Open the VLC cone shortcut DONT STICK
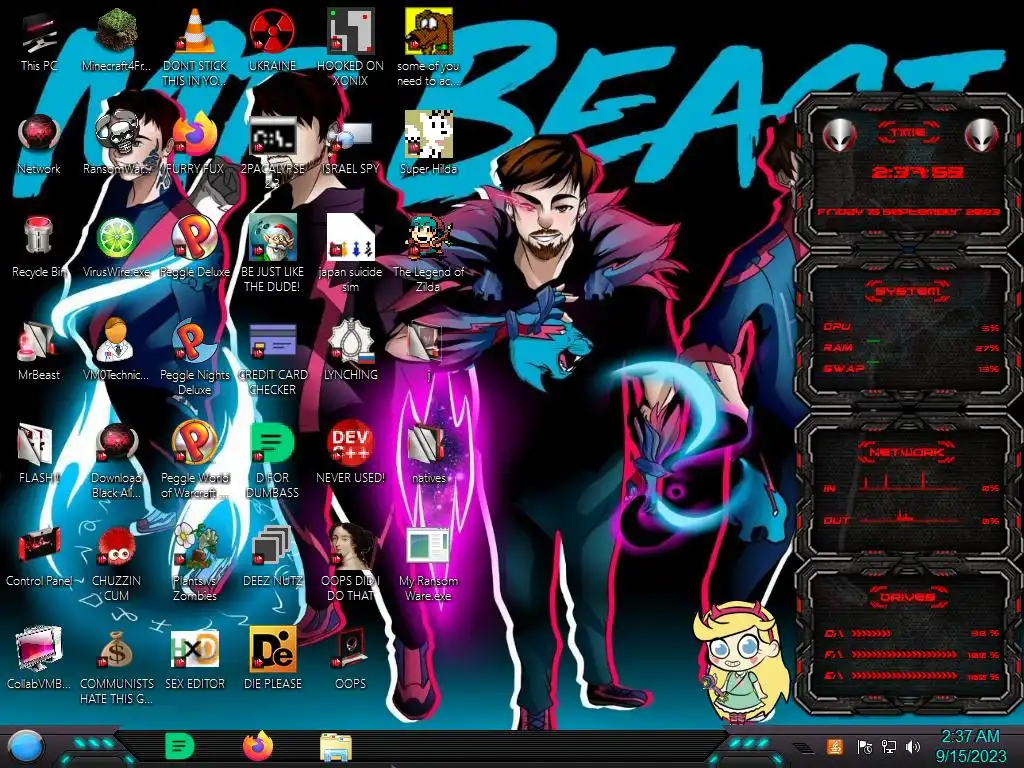1024x768 pixels. point(195,31)
